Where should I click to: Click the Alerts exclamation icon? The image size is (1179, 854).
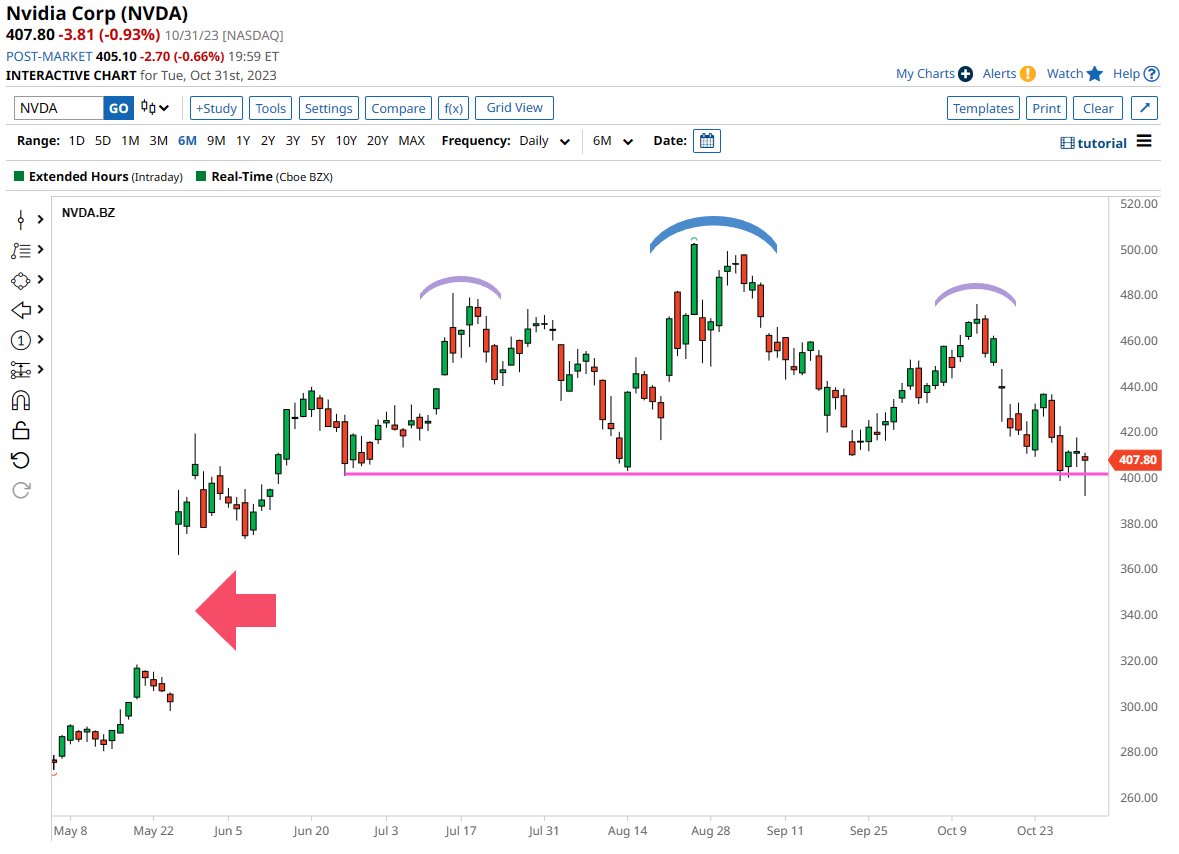pos(1028,74)
